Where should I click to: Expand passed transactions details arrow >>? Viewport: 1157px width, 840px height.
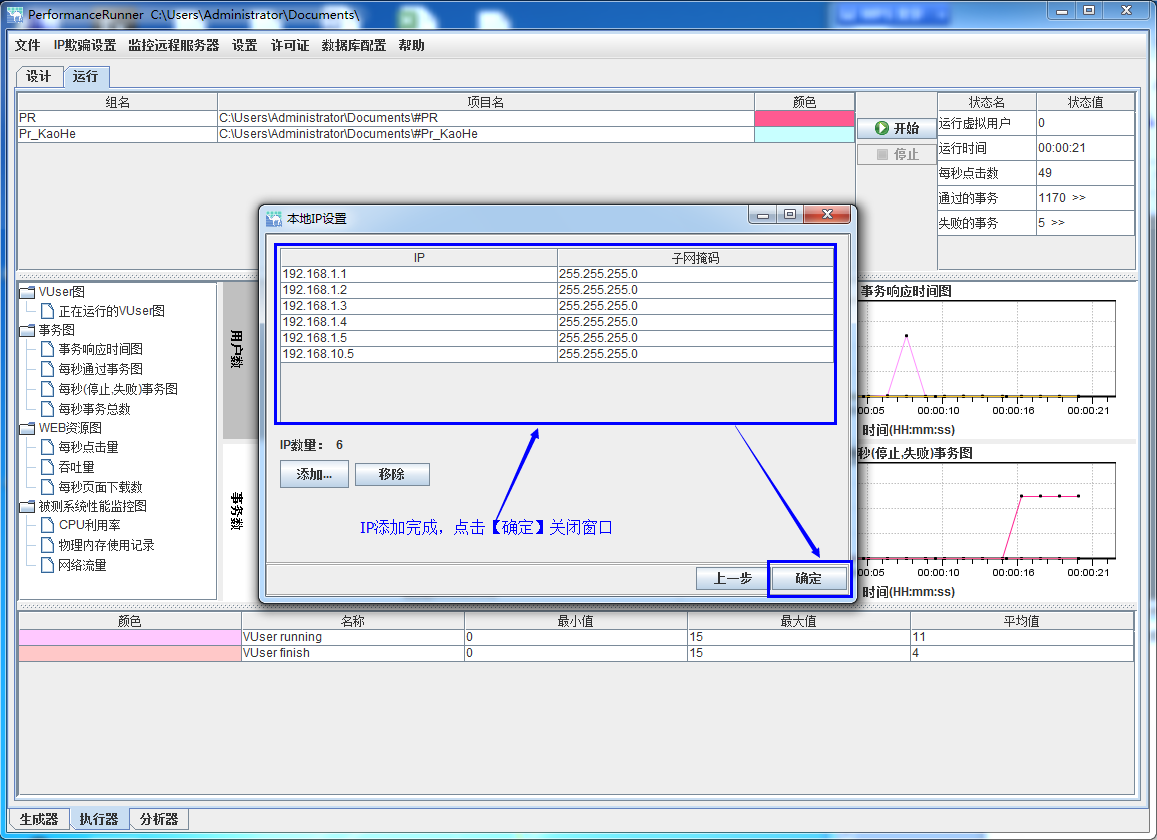tap(1078, 198)
